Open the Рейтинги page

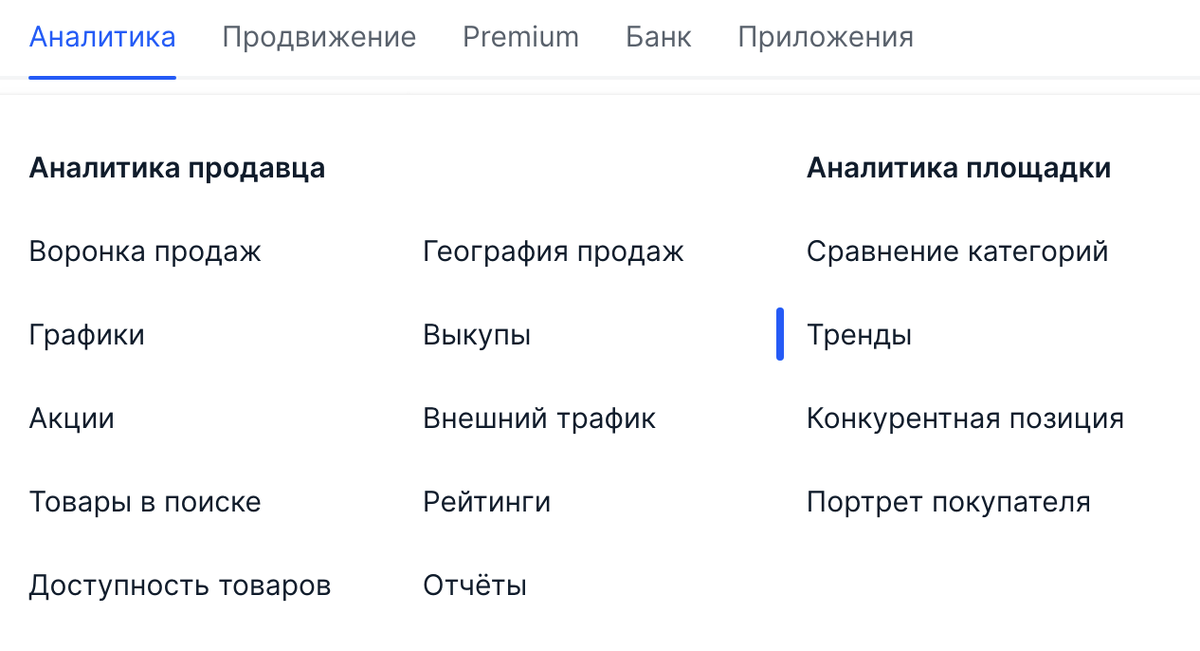487,502
